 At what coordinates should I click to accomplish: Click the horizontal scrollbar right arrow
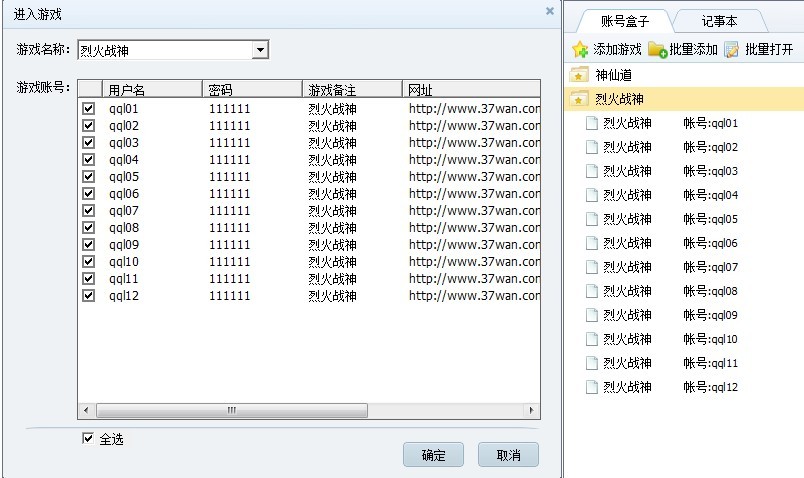[x=532, y=411]
